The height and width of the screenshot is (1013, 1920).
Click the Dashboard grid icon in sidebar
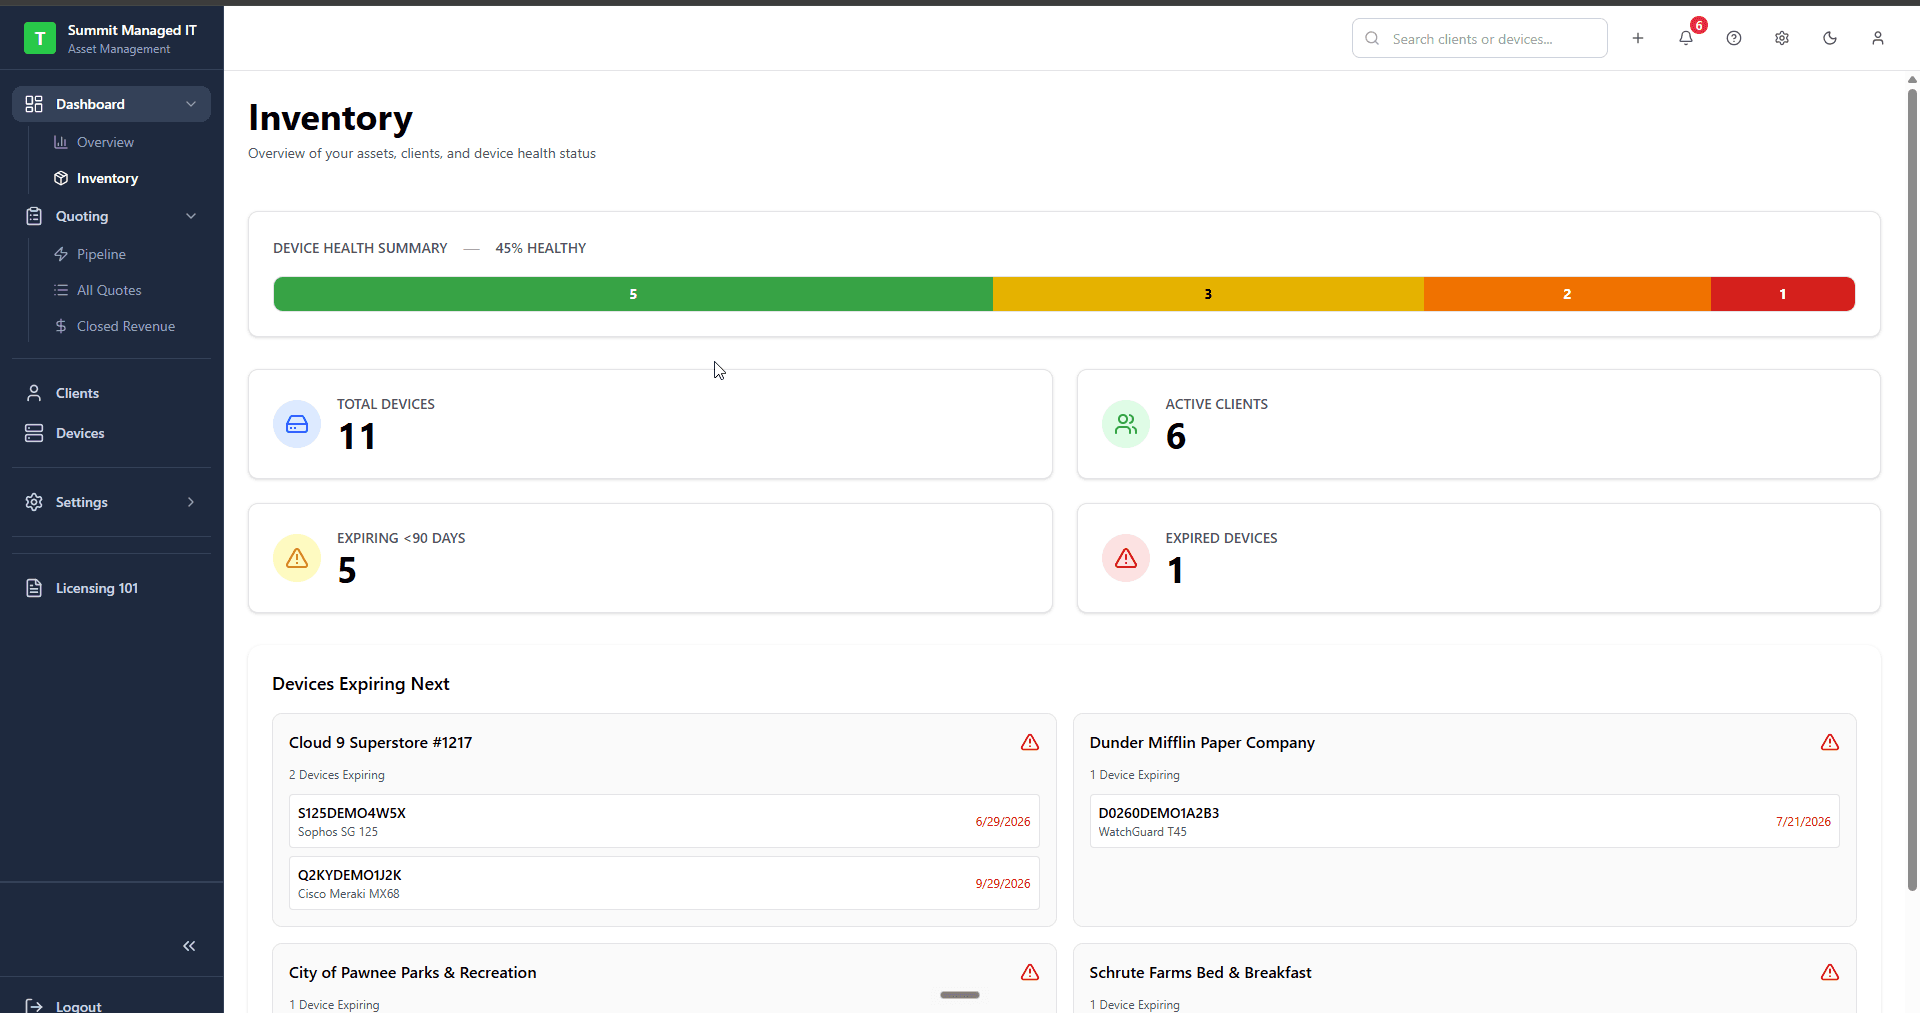[x=34, y=104]
